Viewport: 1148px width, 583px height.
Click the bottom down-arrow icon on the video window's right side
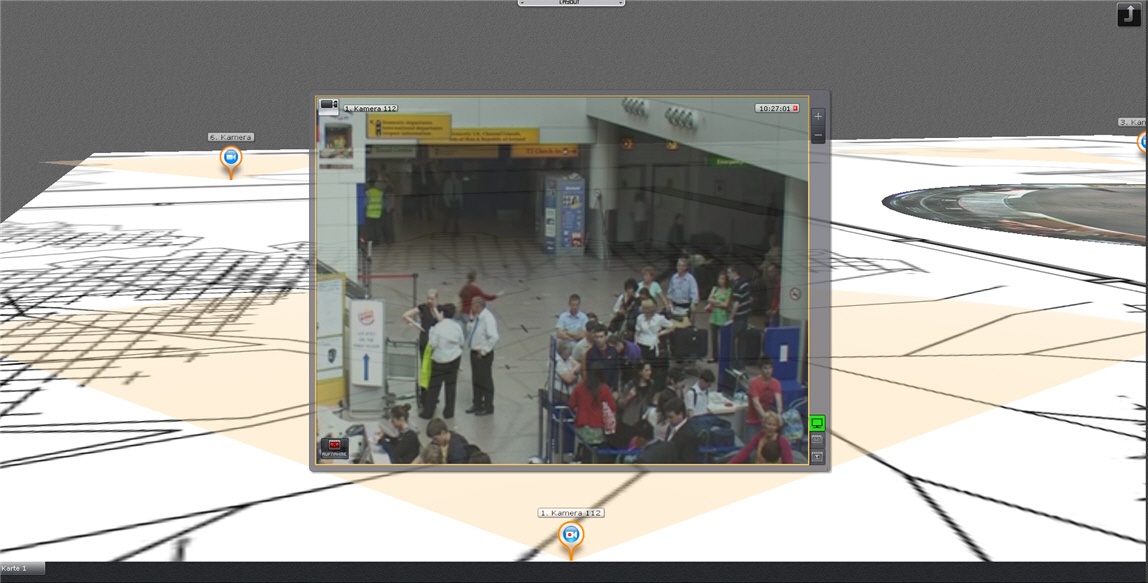click(817, 457)
